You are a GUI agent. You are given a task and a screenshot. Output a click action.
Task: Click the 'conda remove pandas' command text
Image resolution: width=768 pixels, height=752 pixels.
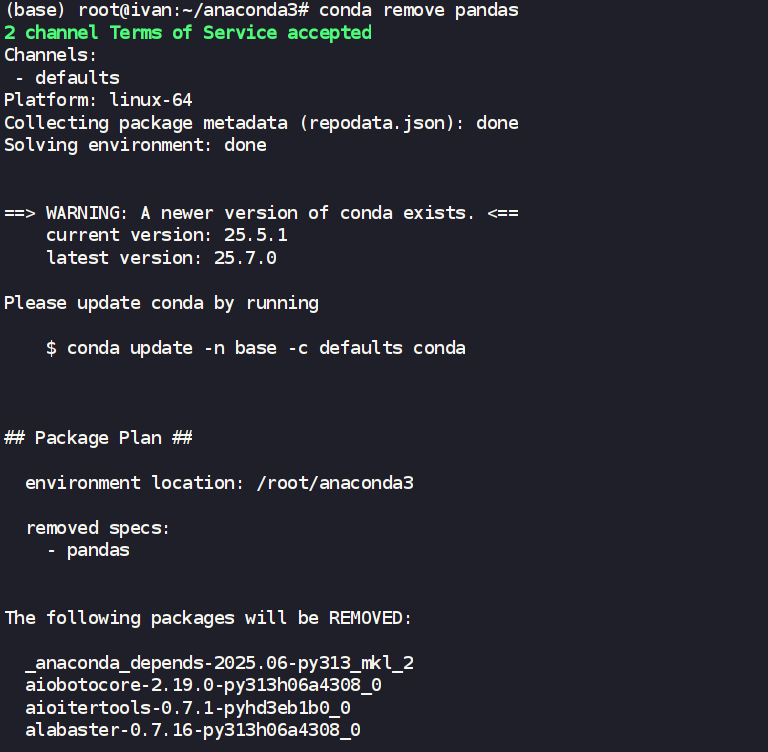[x=419, y=11]
